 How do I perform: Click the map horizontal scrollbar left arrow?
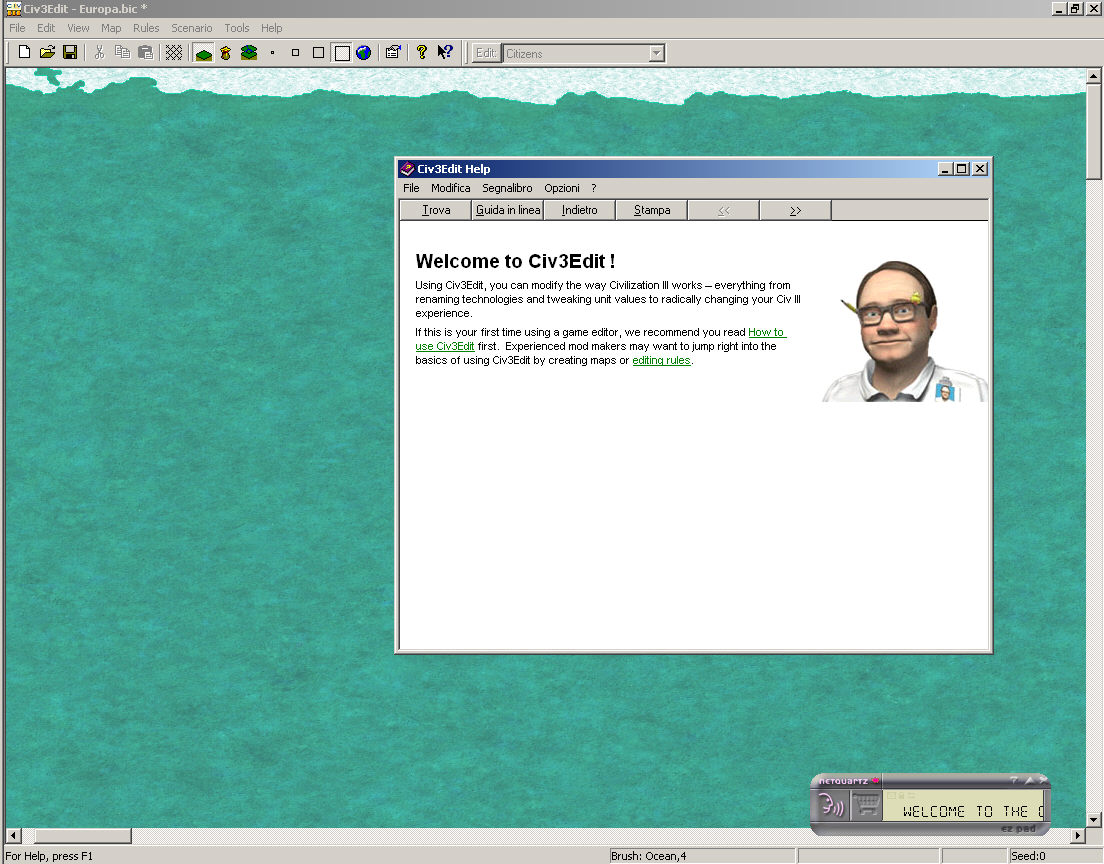pyautogui.click(x=13, y=836)
